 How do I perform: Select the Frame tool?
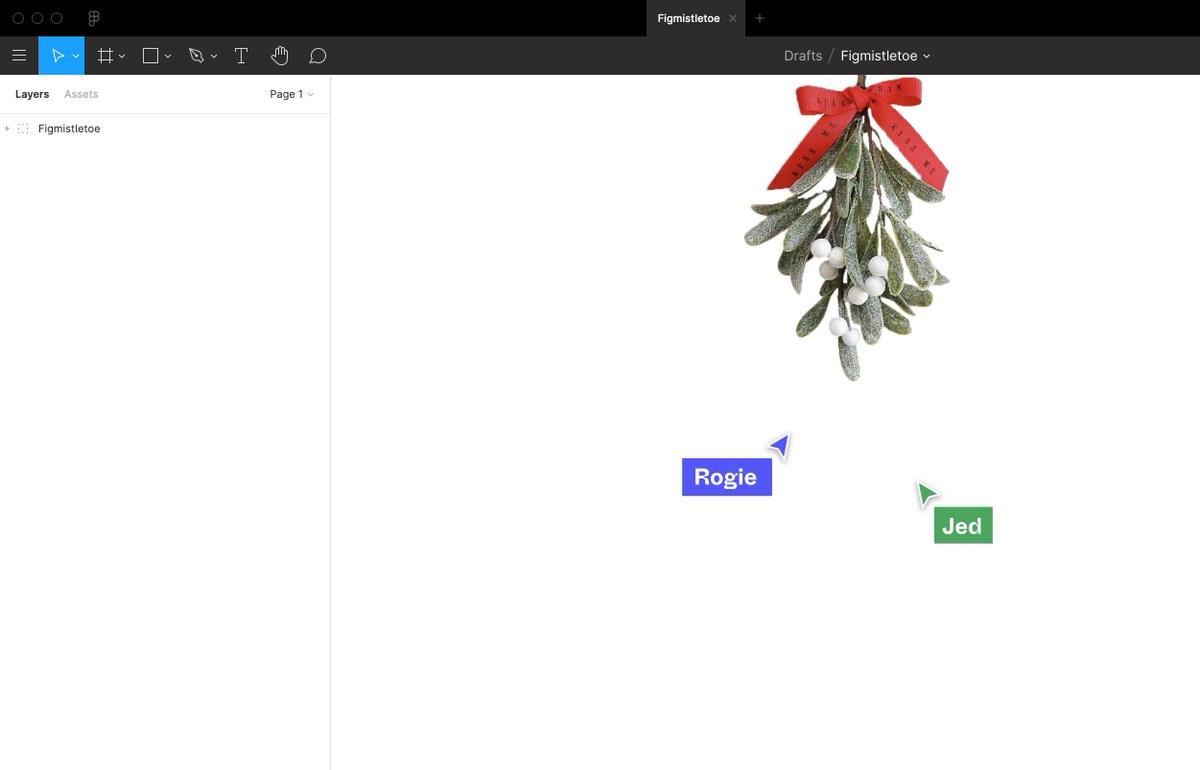105,56
